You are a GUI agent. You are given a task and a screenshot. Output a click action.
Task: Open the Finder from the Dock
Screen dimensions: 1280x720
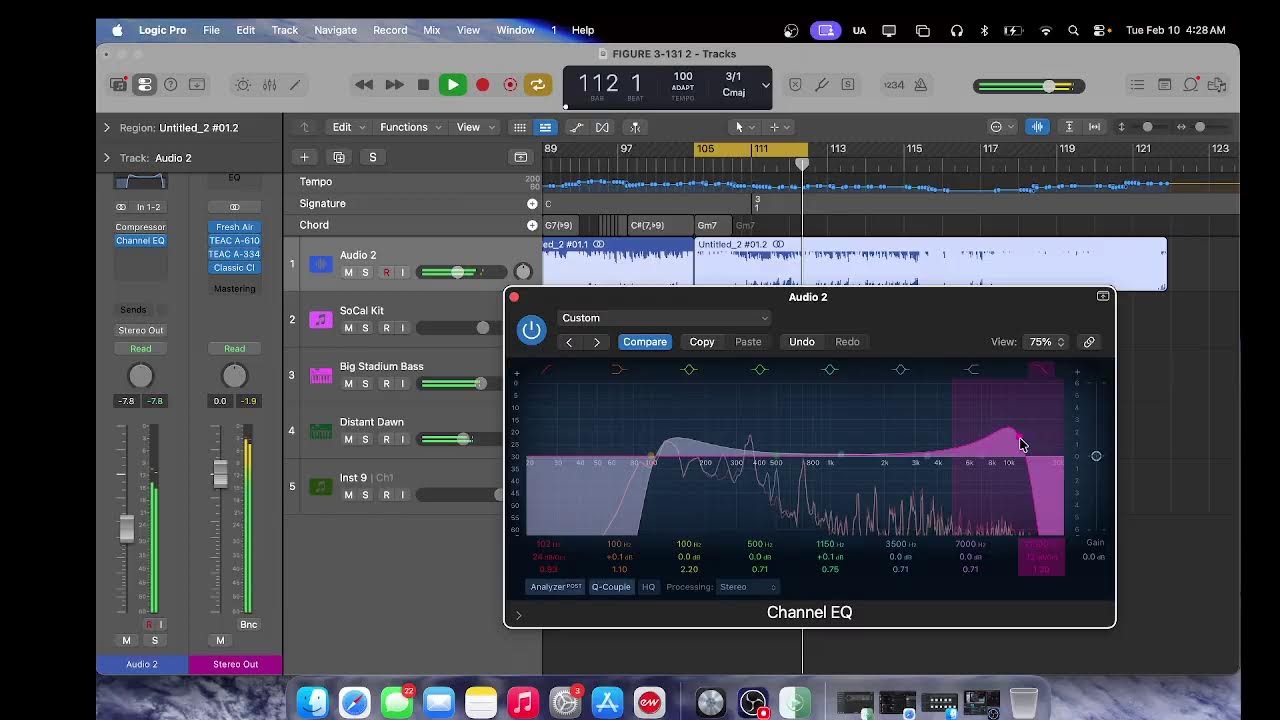[313, 702]
